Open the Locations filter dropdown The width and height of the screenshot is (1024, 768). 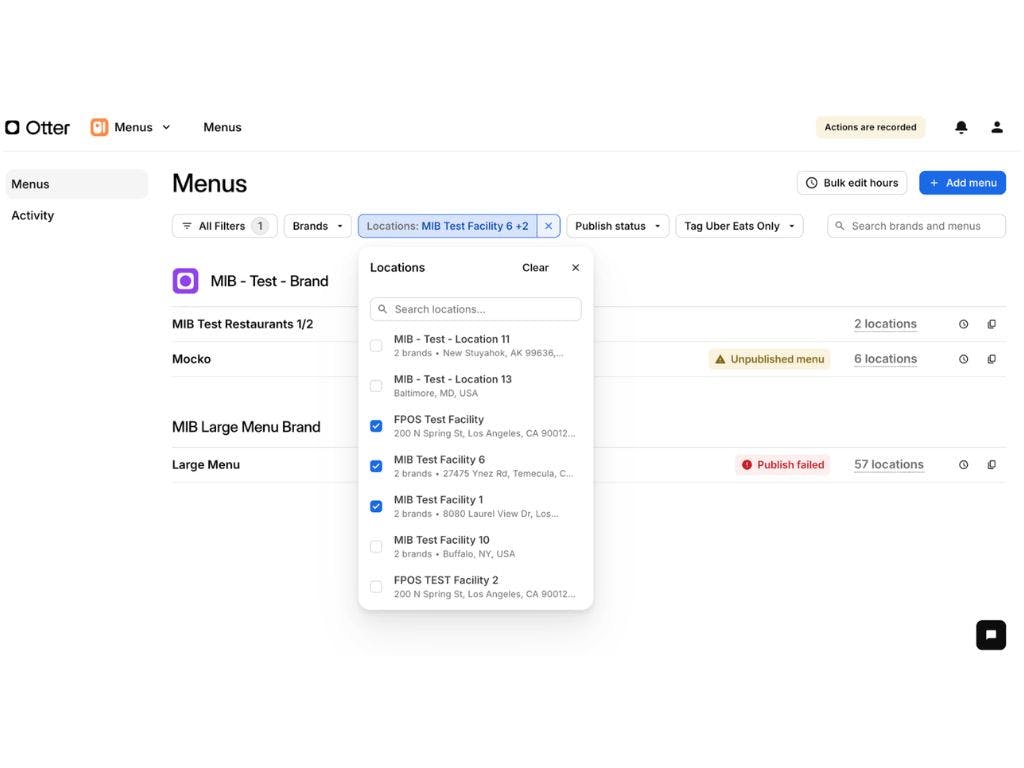tap(447, 226)
